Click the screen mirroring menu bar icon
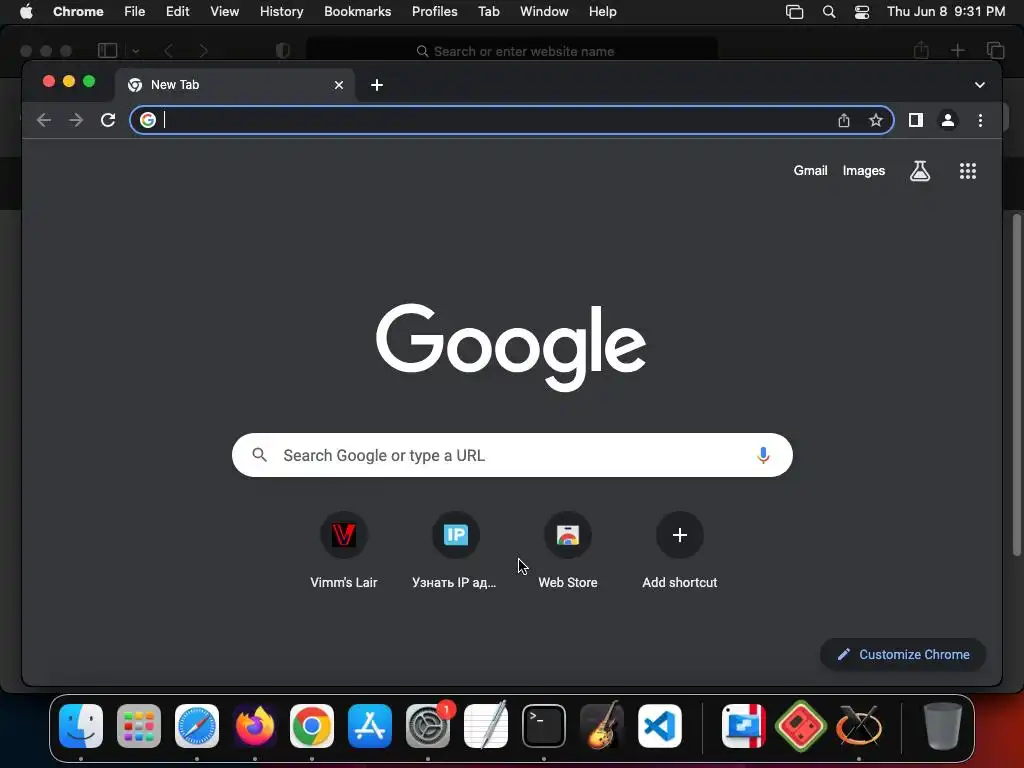This screenshot has height=768, width=1024. click(x=794, y=12)
